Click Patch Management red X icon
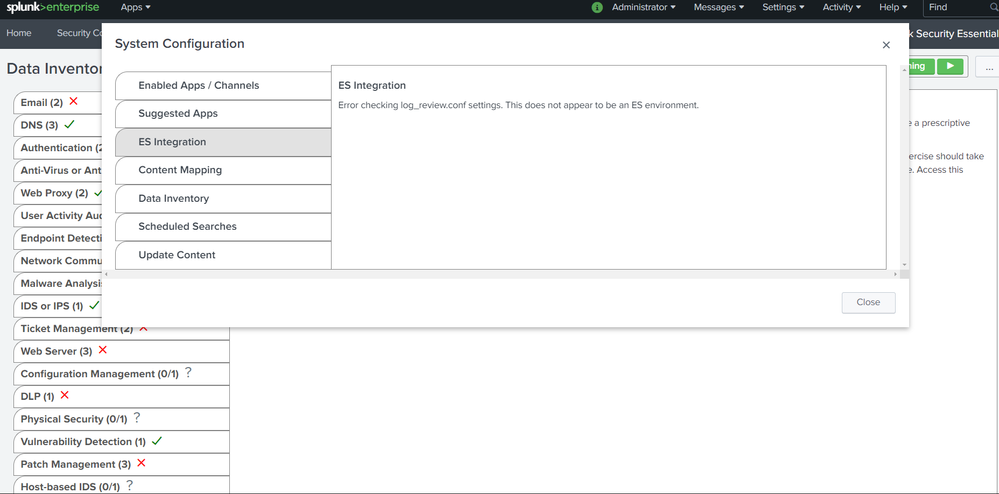999x494 pixels. tap(141, 463)
